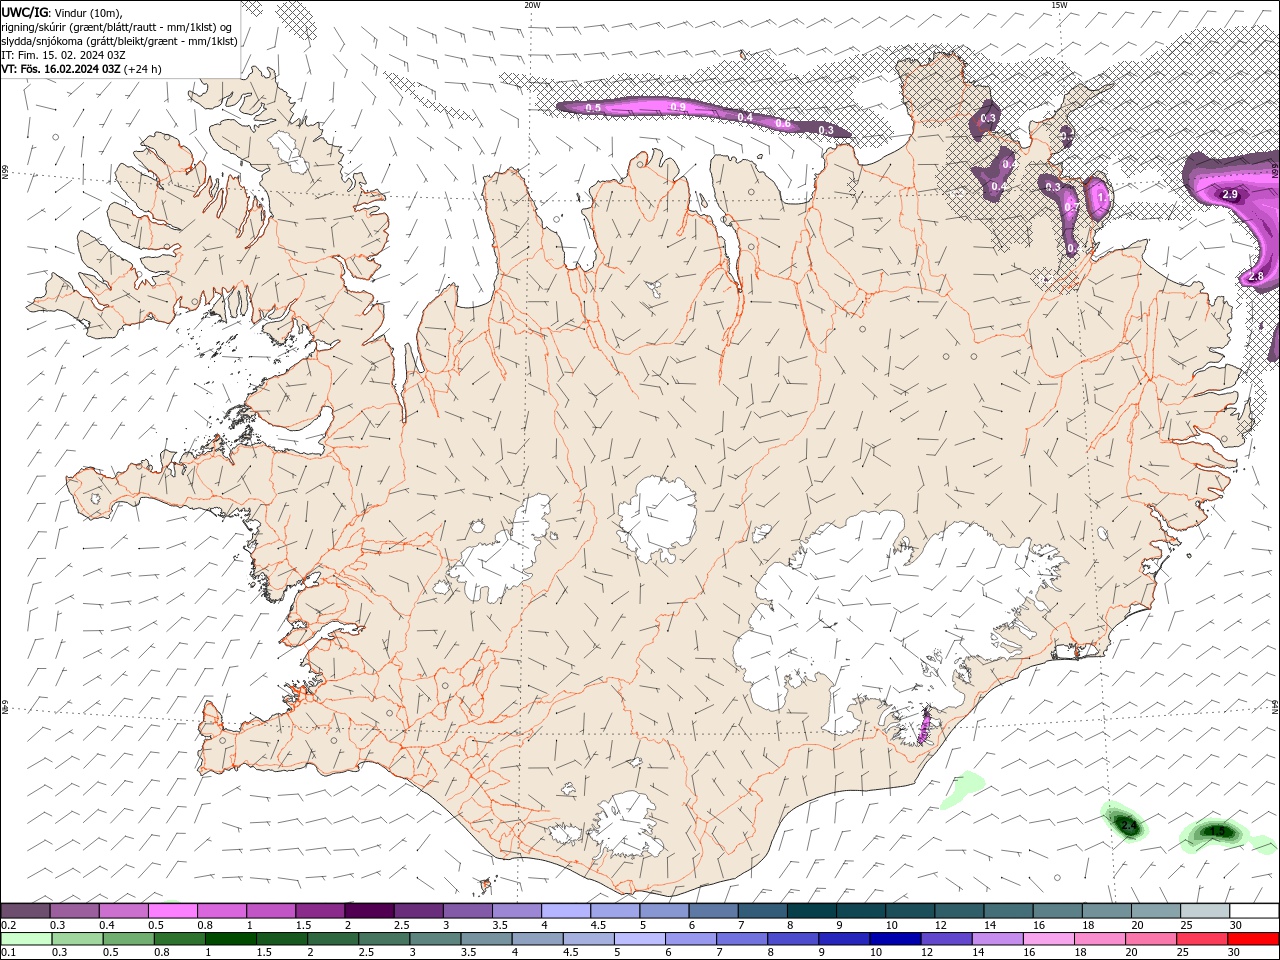1280x960 pixels.
Task: Click the periwinkle 5–6 swatch in lower legend row
Action: [639, 939]
